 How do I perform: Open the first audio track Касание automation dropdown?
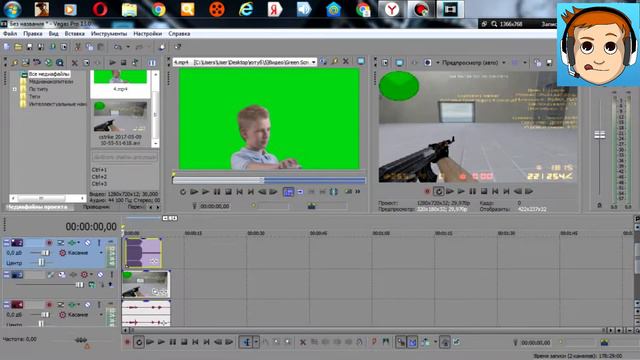tap(101, 253)
